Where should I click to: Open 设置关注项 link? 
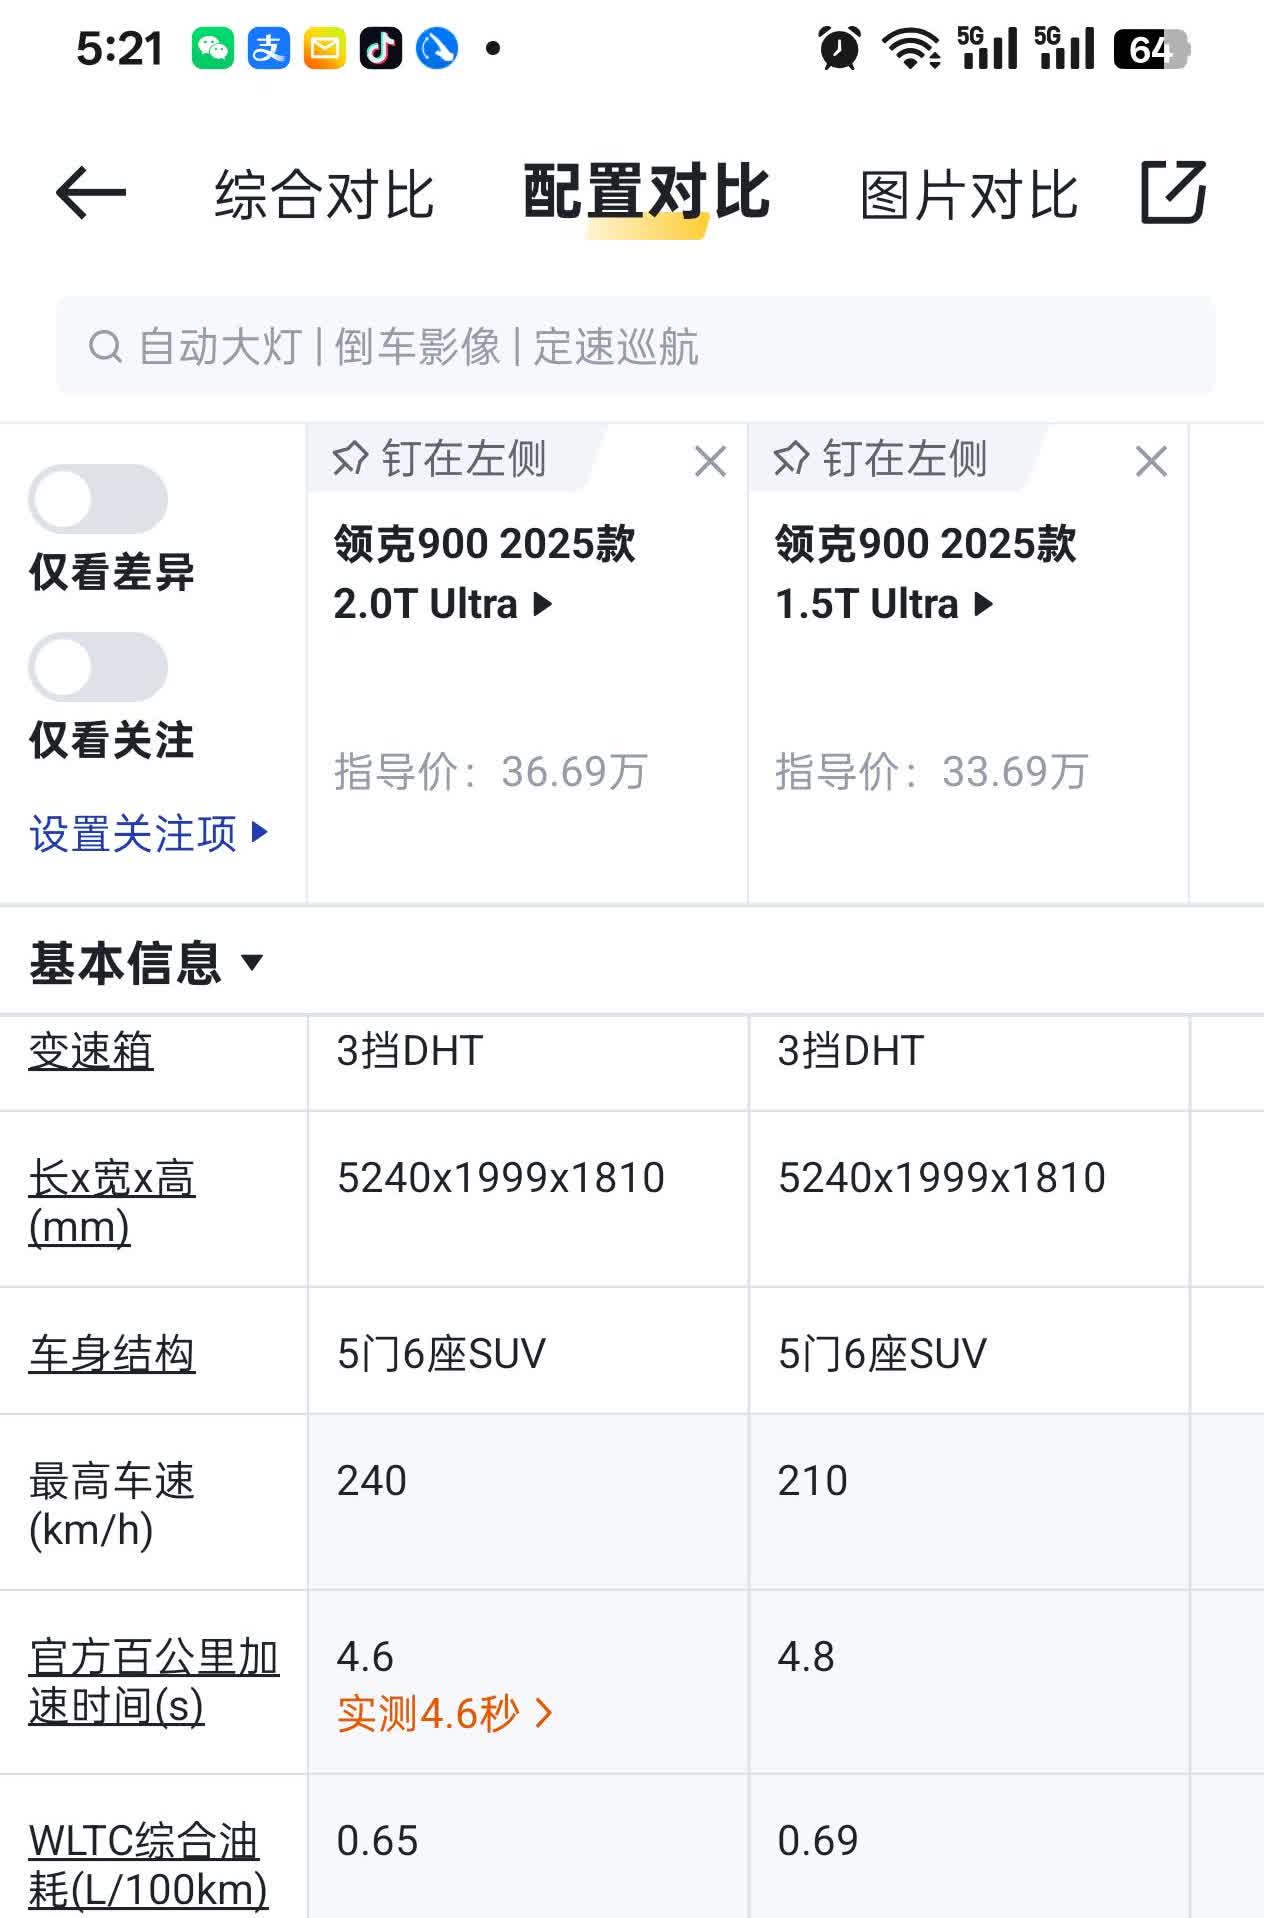pyautogui.click(x=149, y=833)
